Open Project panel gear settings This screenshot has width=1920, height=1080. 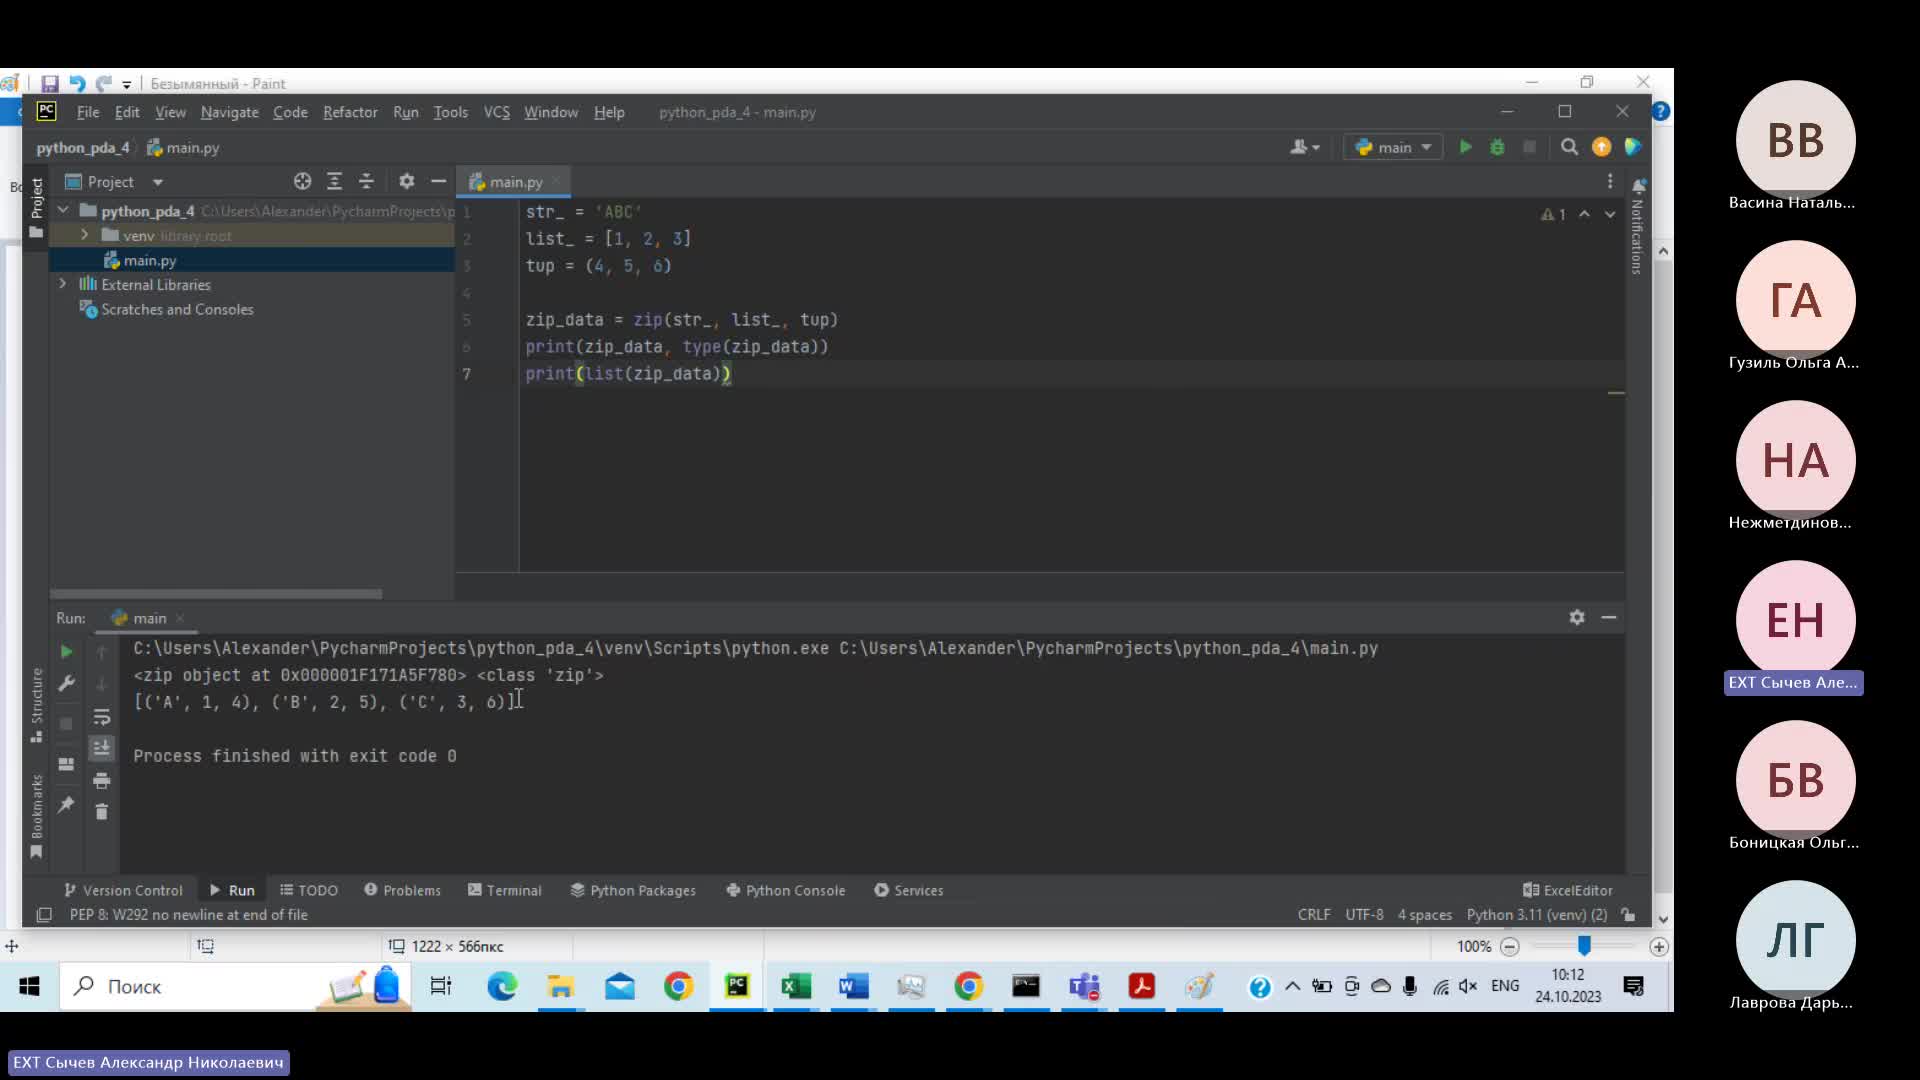406,181
